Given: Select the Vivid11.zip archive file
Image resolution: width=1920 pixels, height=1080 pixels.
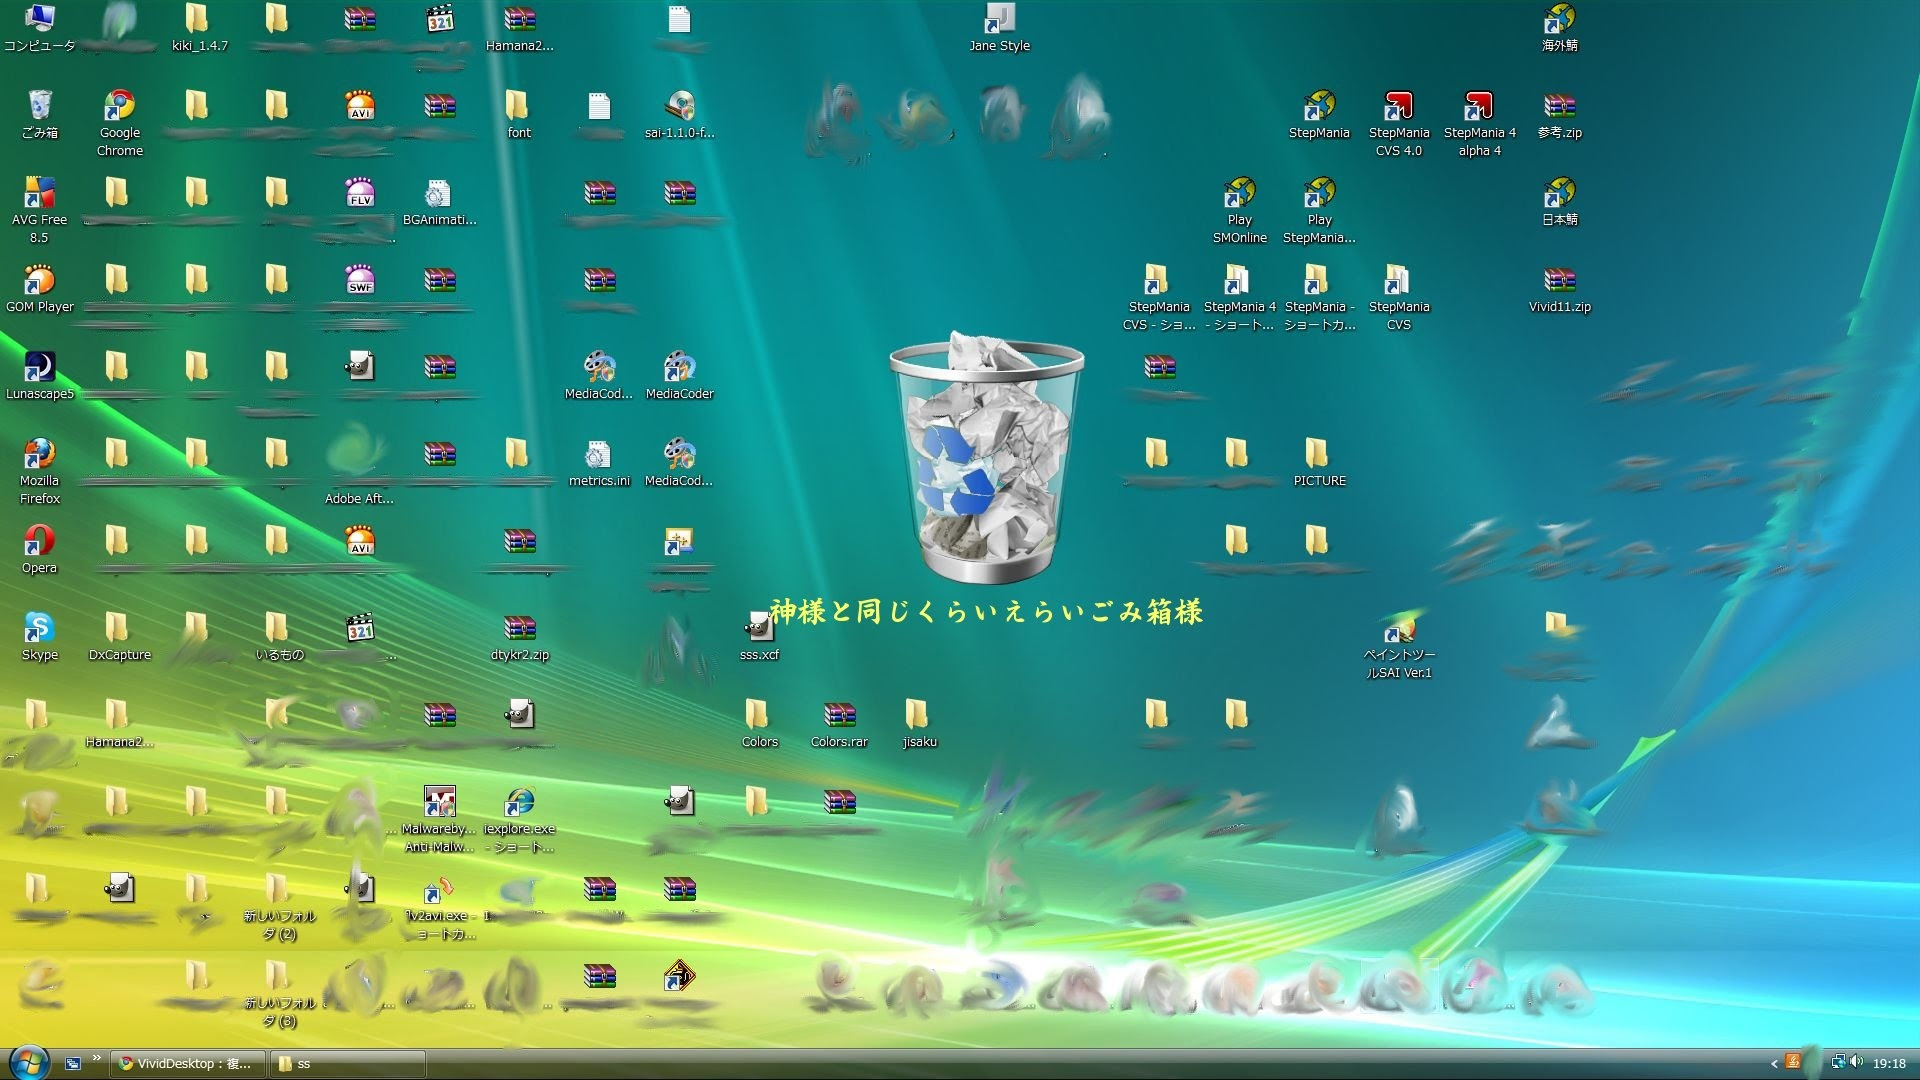Looking at the screenshot, I should (1559, 281).
